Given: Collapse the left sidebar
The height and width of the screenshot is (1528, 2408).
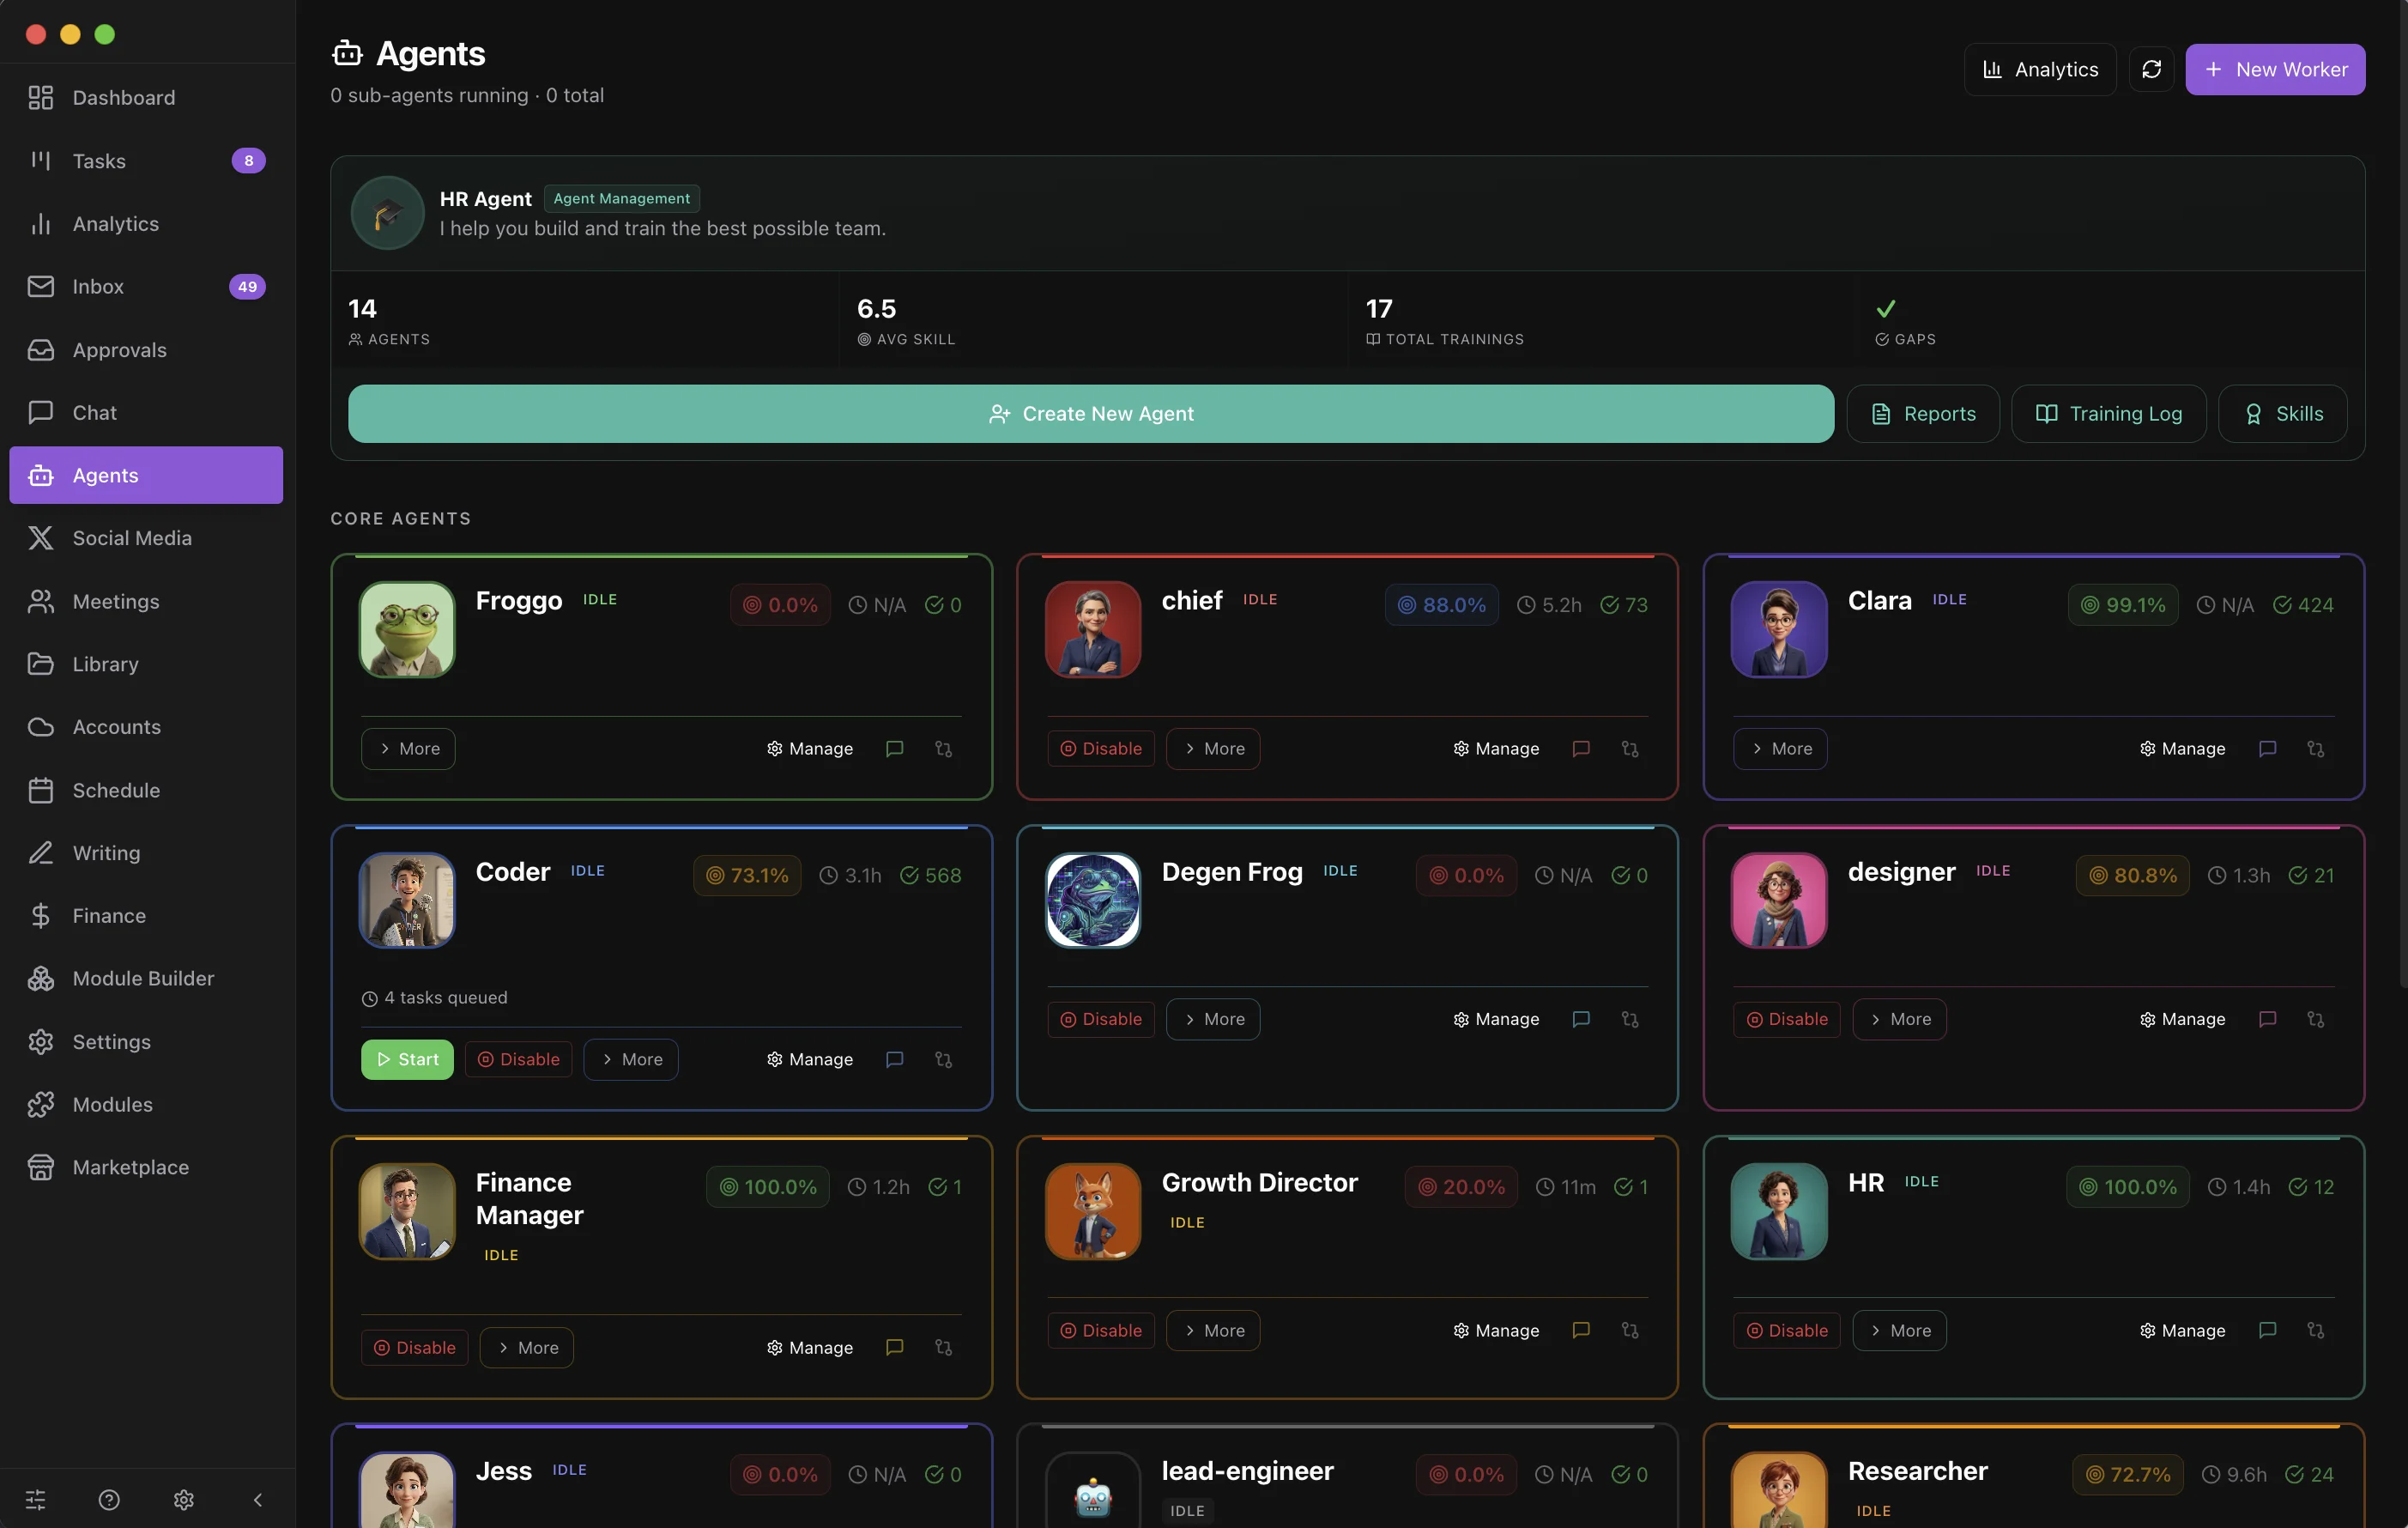Looking at the screenshot, I should point(257,1499).
